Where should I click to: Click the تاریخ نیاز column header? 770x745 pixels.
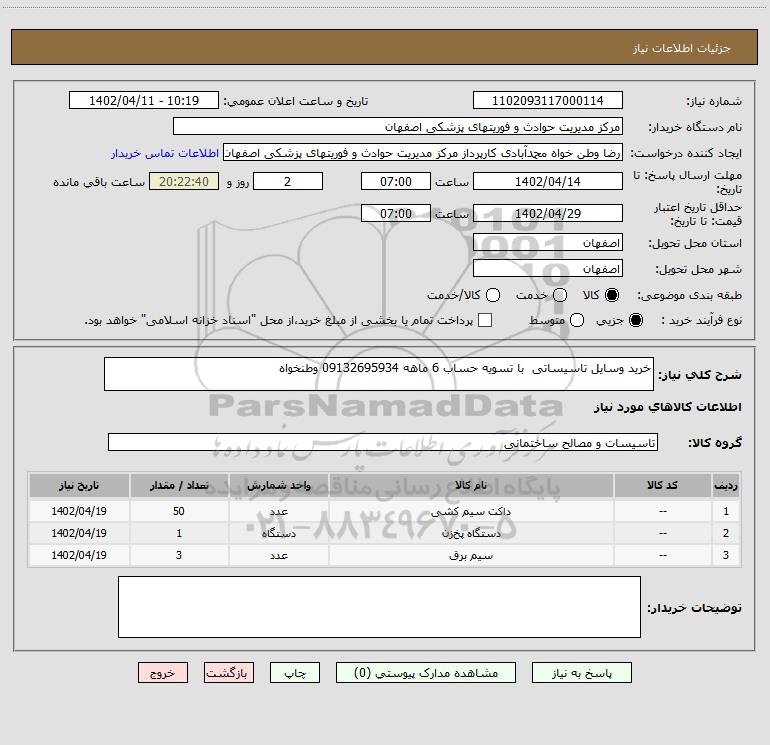pyautogui.click(x=79, y=486)
